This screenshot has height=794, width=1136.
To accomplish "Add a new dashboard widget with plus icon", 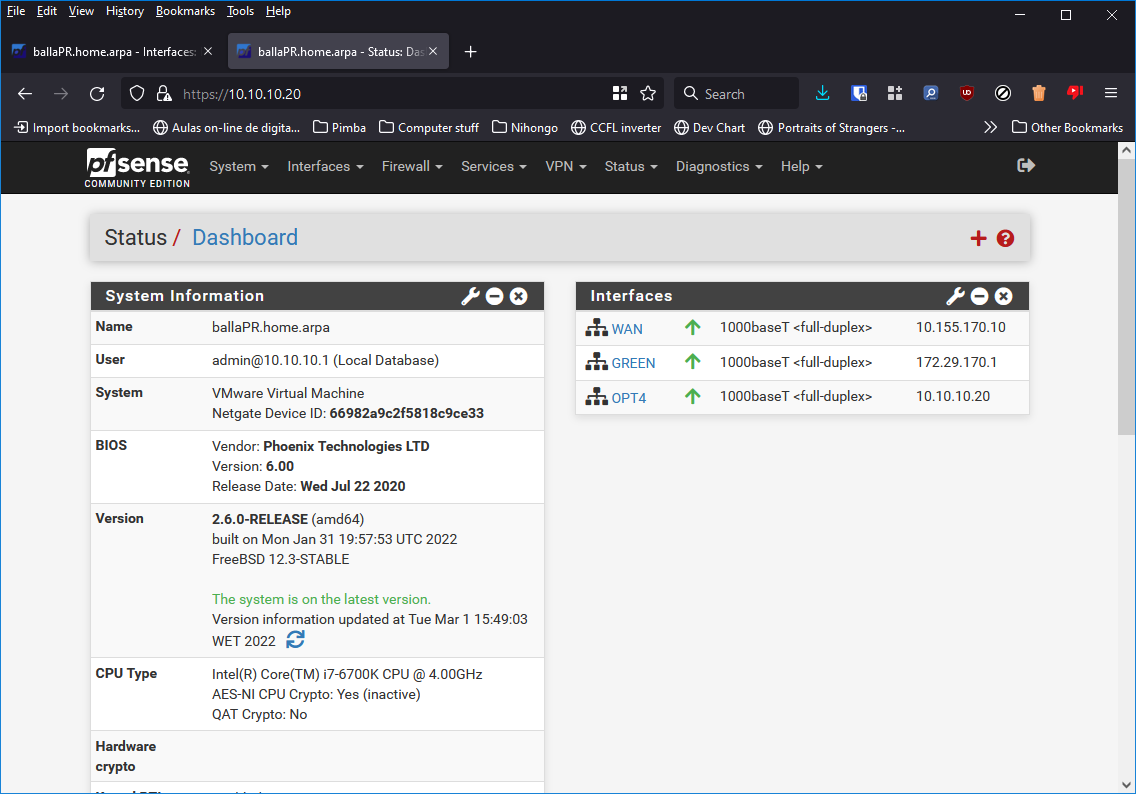I will point(978,238).
